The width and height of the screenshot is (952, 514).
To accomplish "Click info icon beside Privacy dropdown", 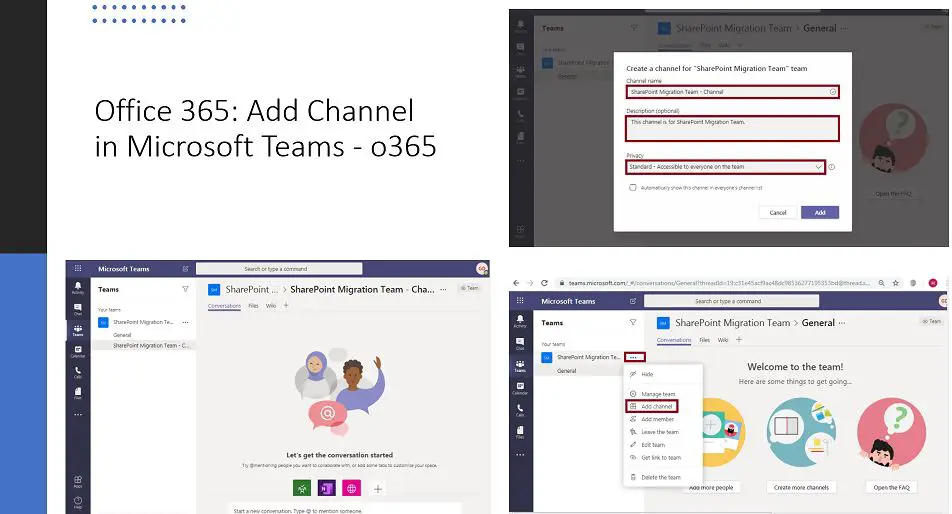I will click(x=832, y=167).
